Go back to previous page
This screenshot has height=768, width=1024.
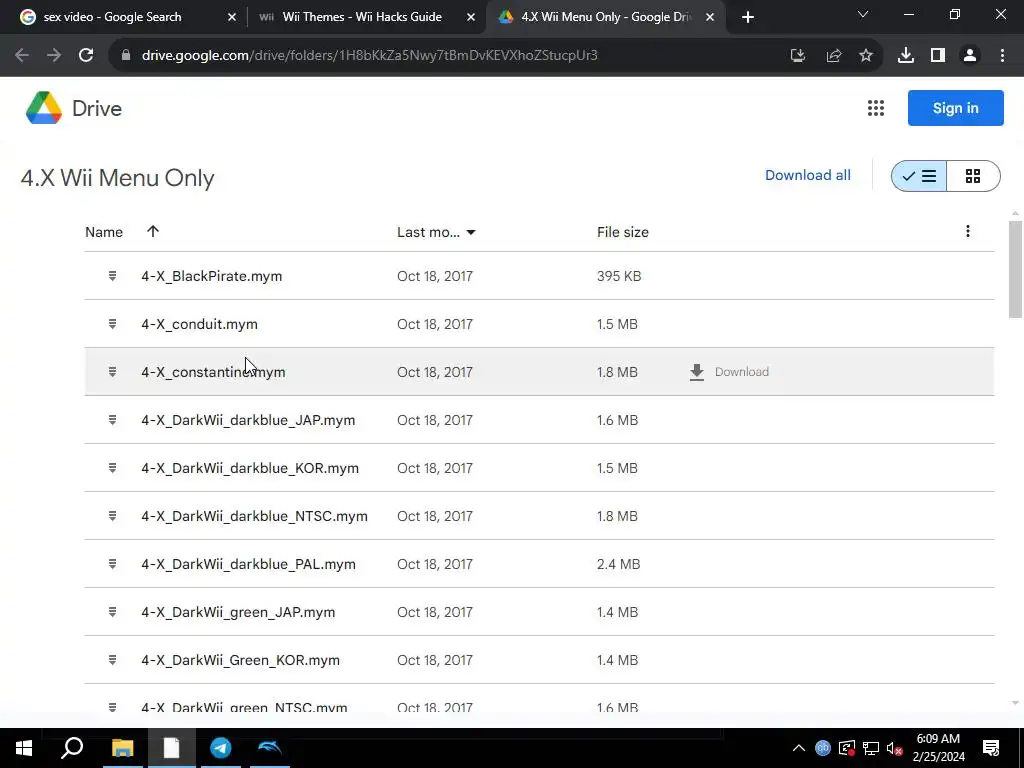point(22,56)
